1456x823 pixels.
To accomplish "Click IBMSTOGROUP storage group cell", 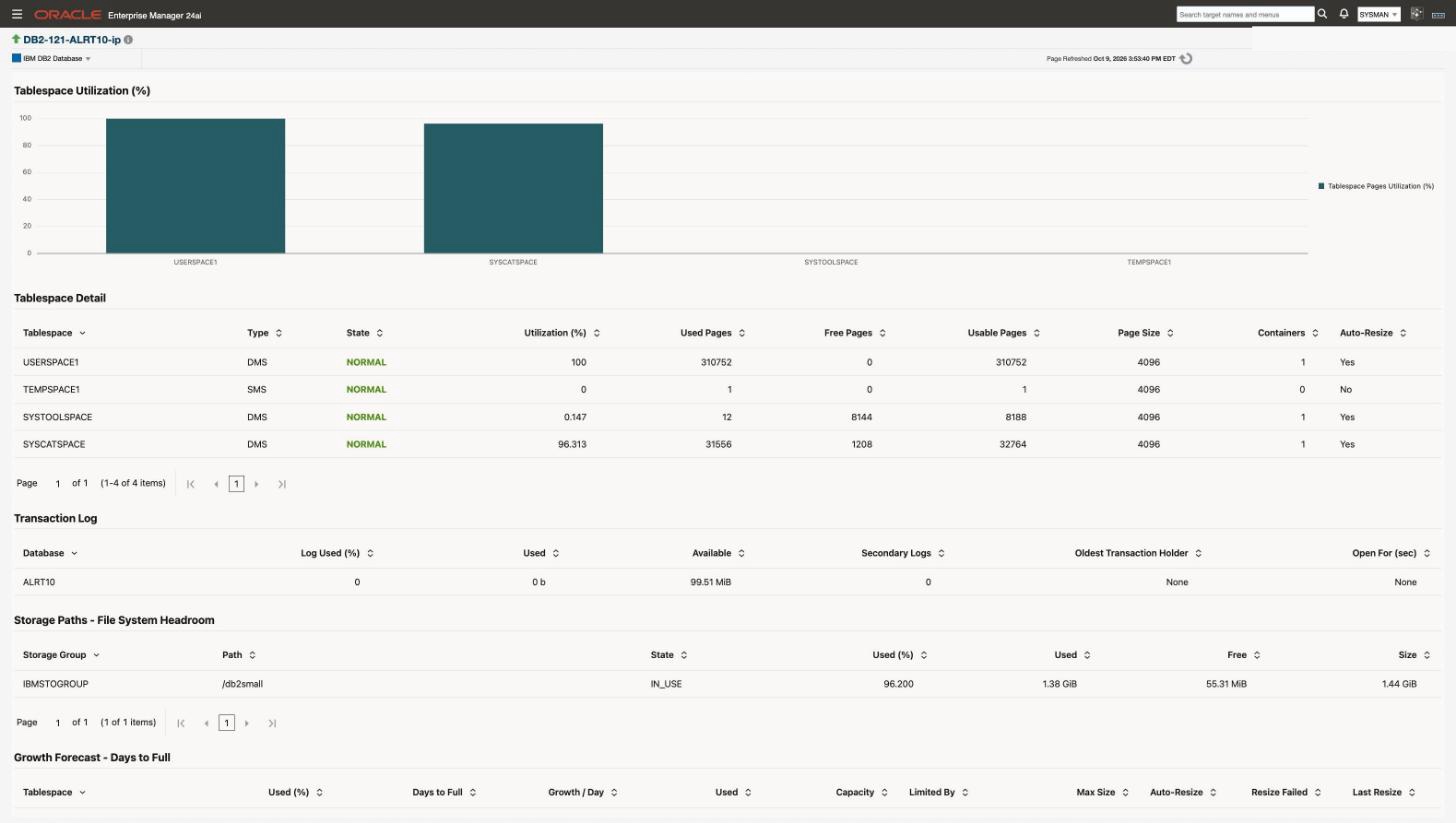I will (56, 684).
